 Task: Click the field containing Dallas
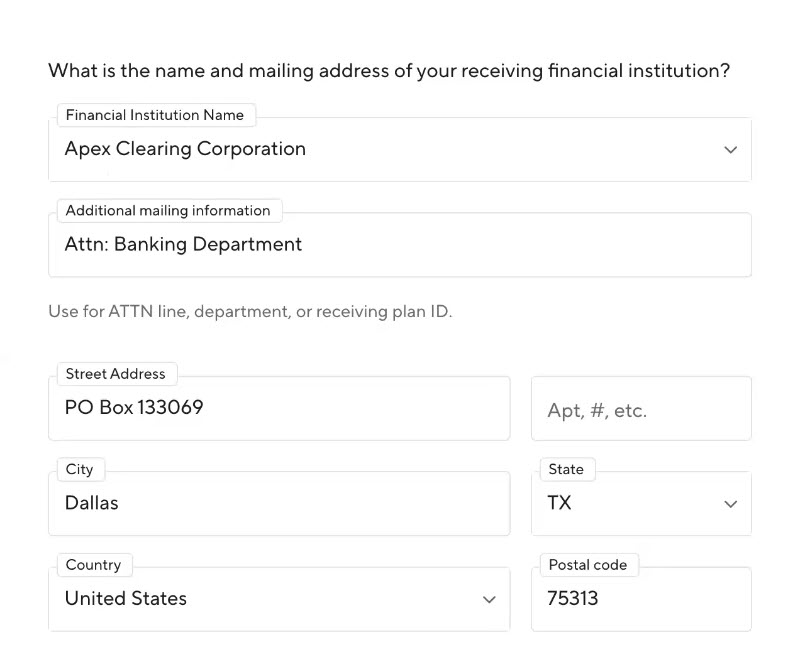point(279,504)
